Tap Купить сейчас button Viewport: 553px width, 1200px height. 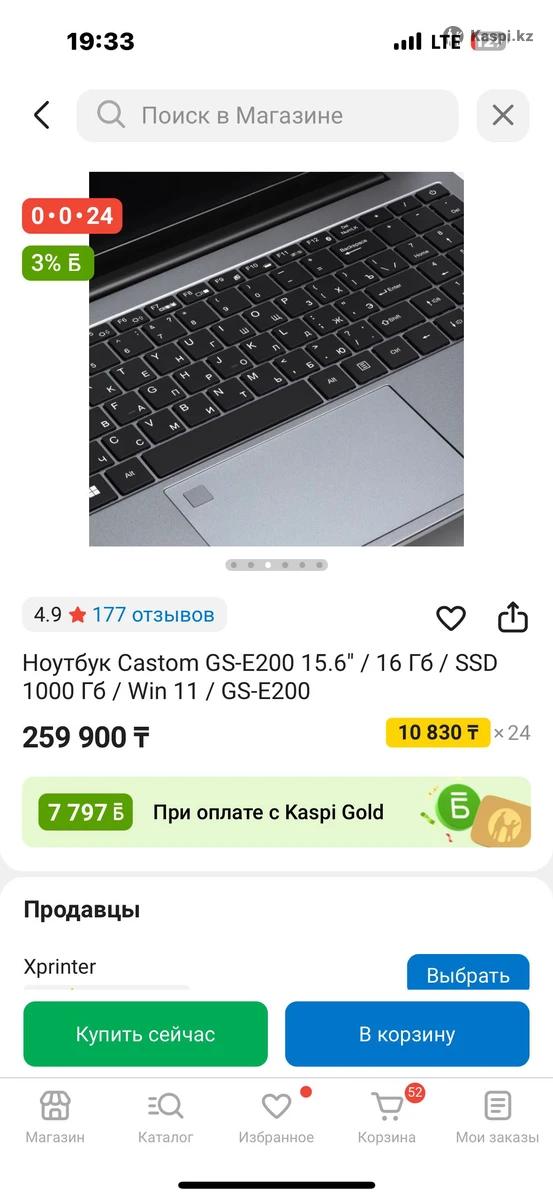pyautogui.click(x=146, y=1034)
